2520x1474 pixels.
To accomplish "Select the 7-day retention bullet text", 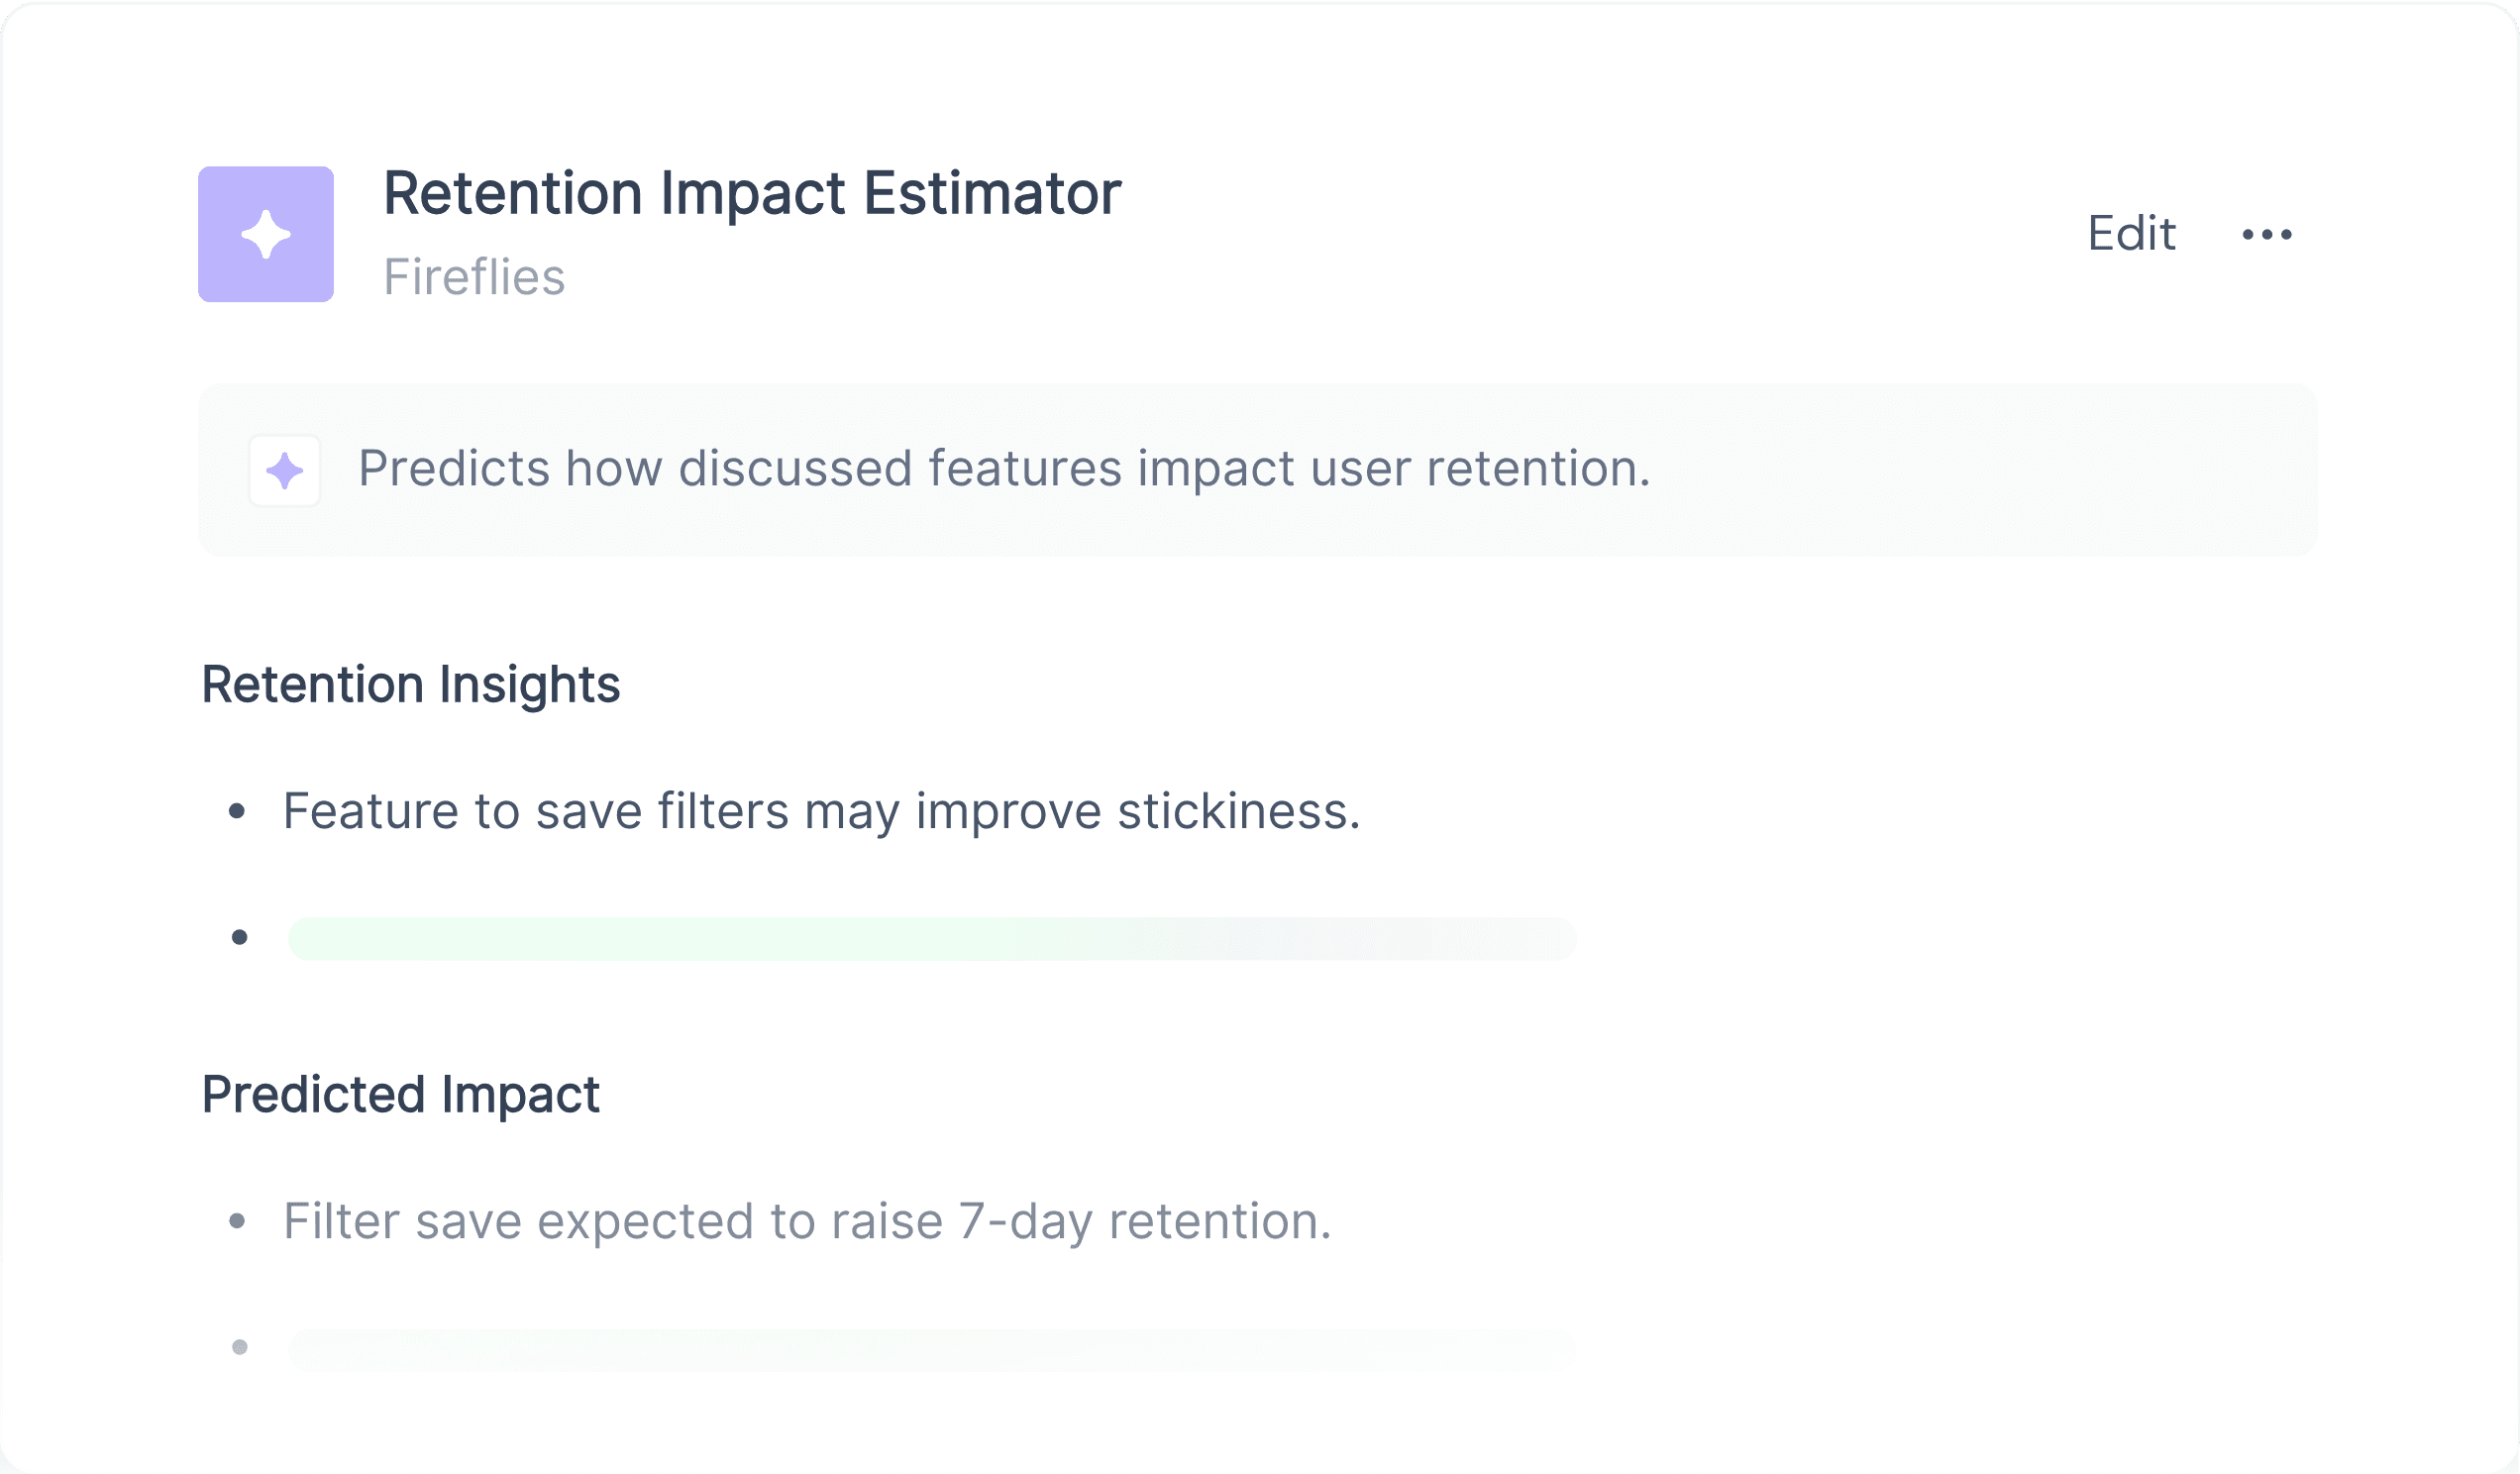I will tap(807, 1221).
